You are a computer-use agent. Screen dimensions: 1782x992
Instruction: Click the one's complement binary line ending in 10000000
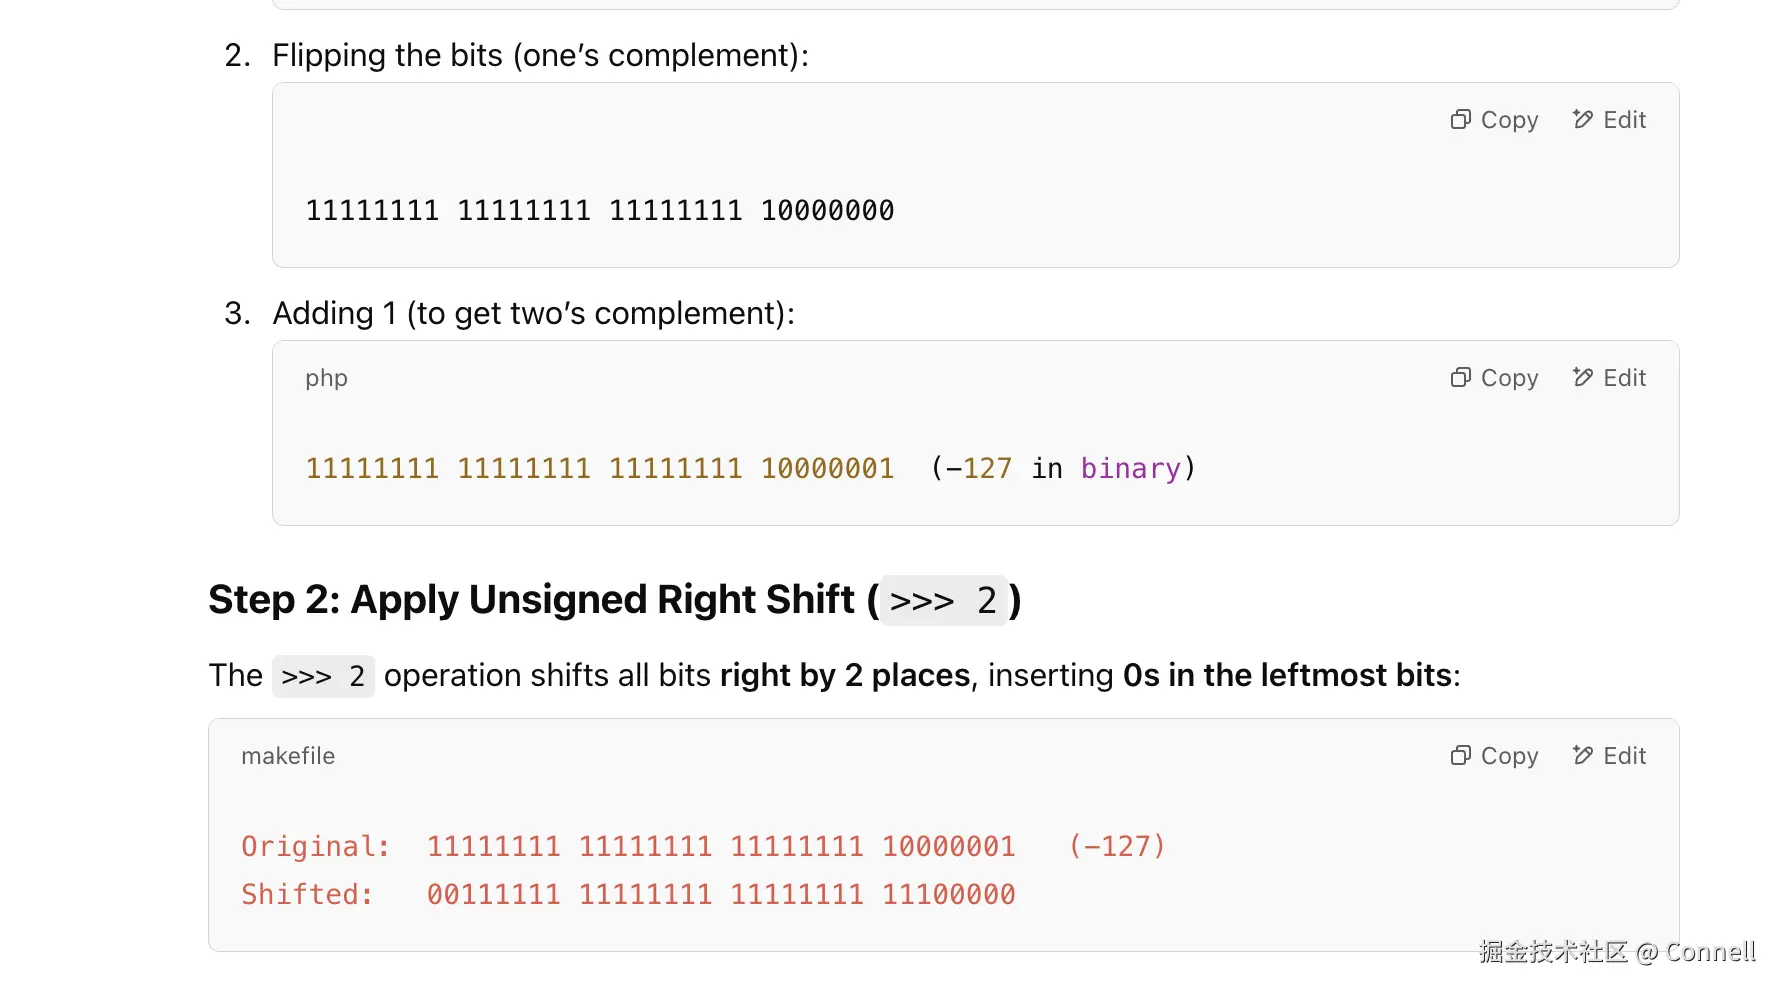coord(599,211)
